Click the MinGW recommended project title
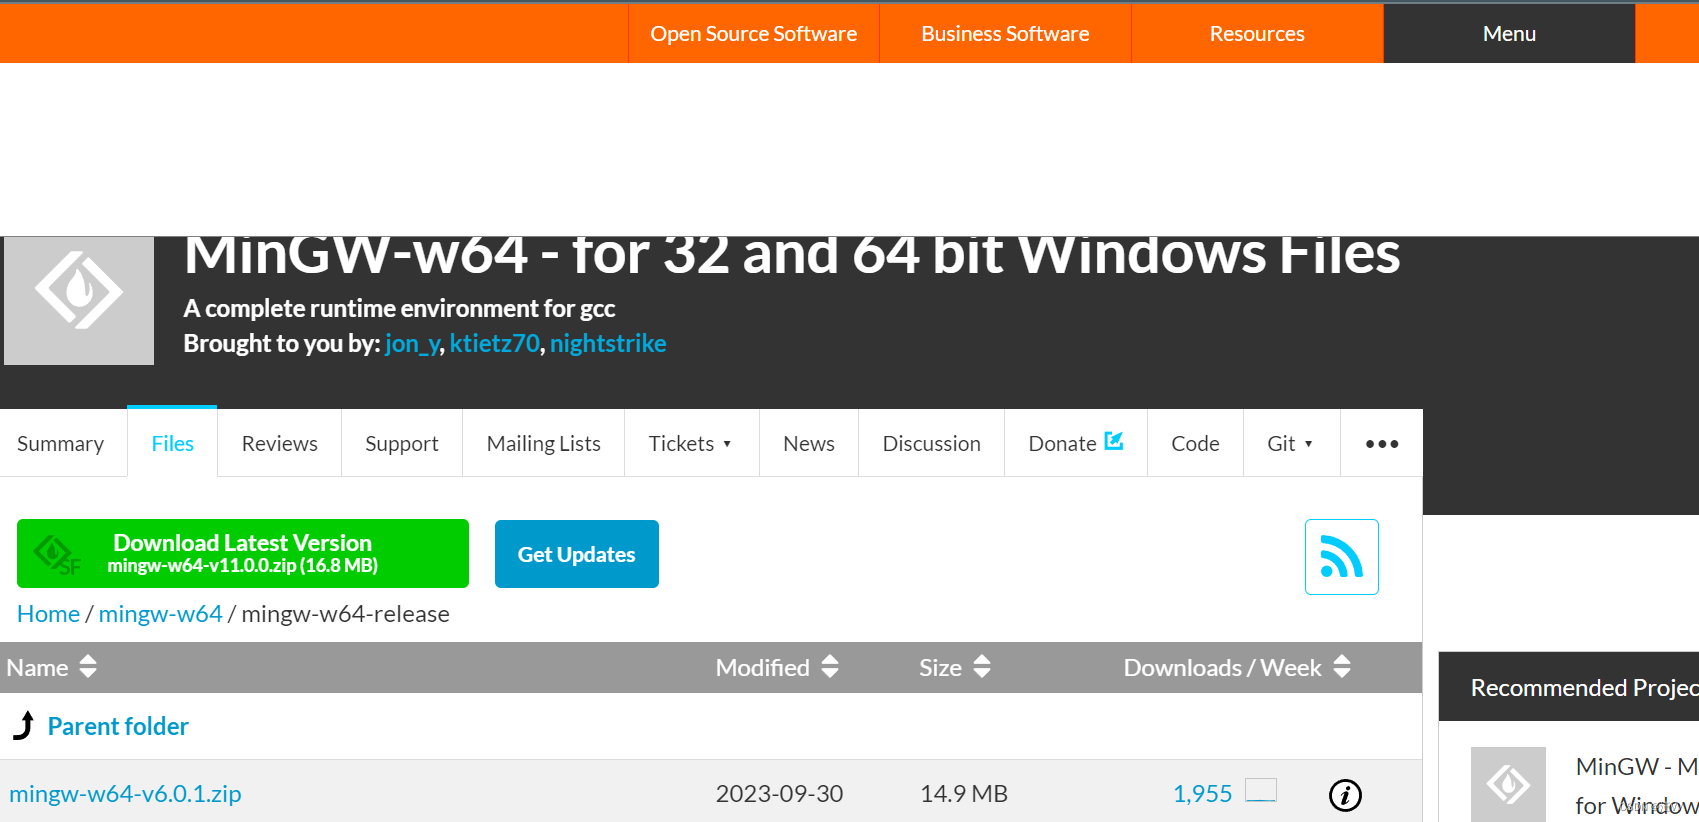This screenshot has width=1699, height=822. tap(1636, 786)
